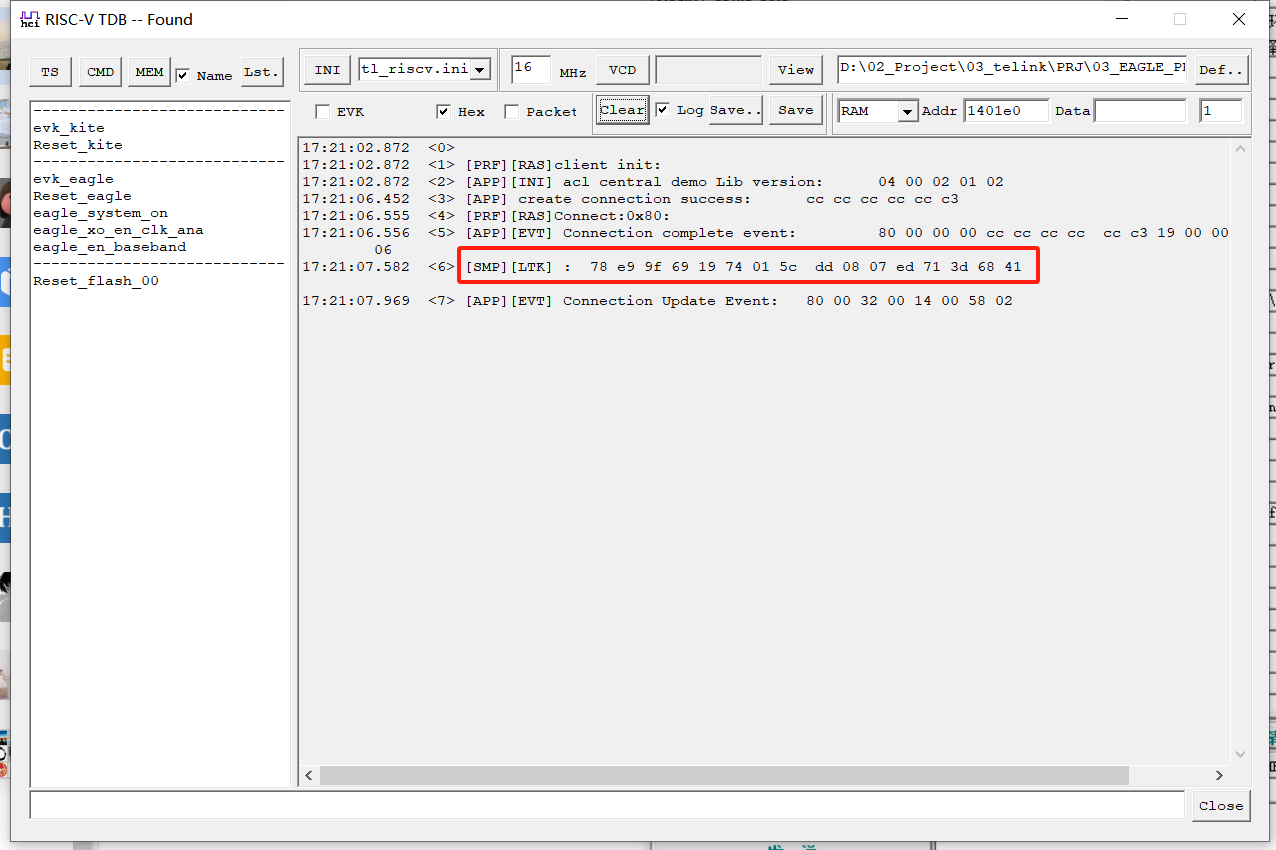
Task: Click the [SMP][LTK] log line
Action: (x=662, y=267)
